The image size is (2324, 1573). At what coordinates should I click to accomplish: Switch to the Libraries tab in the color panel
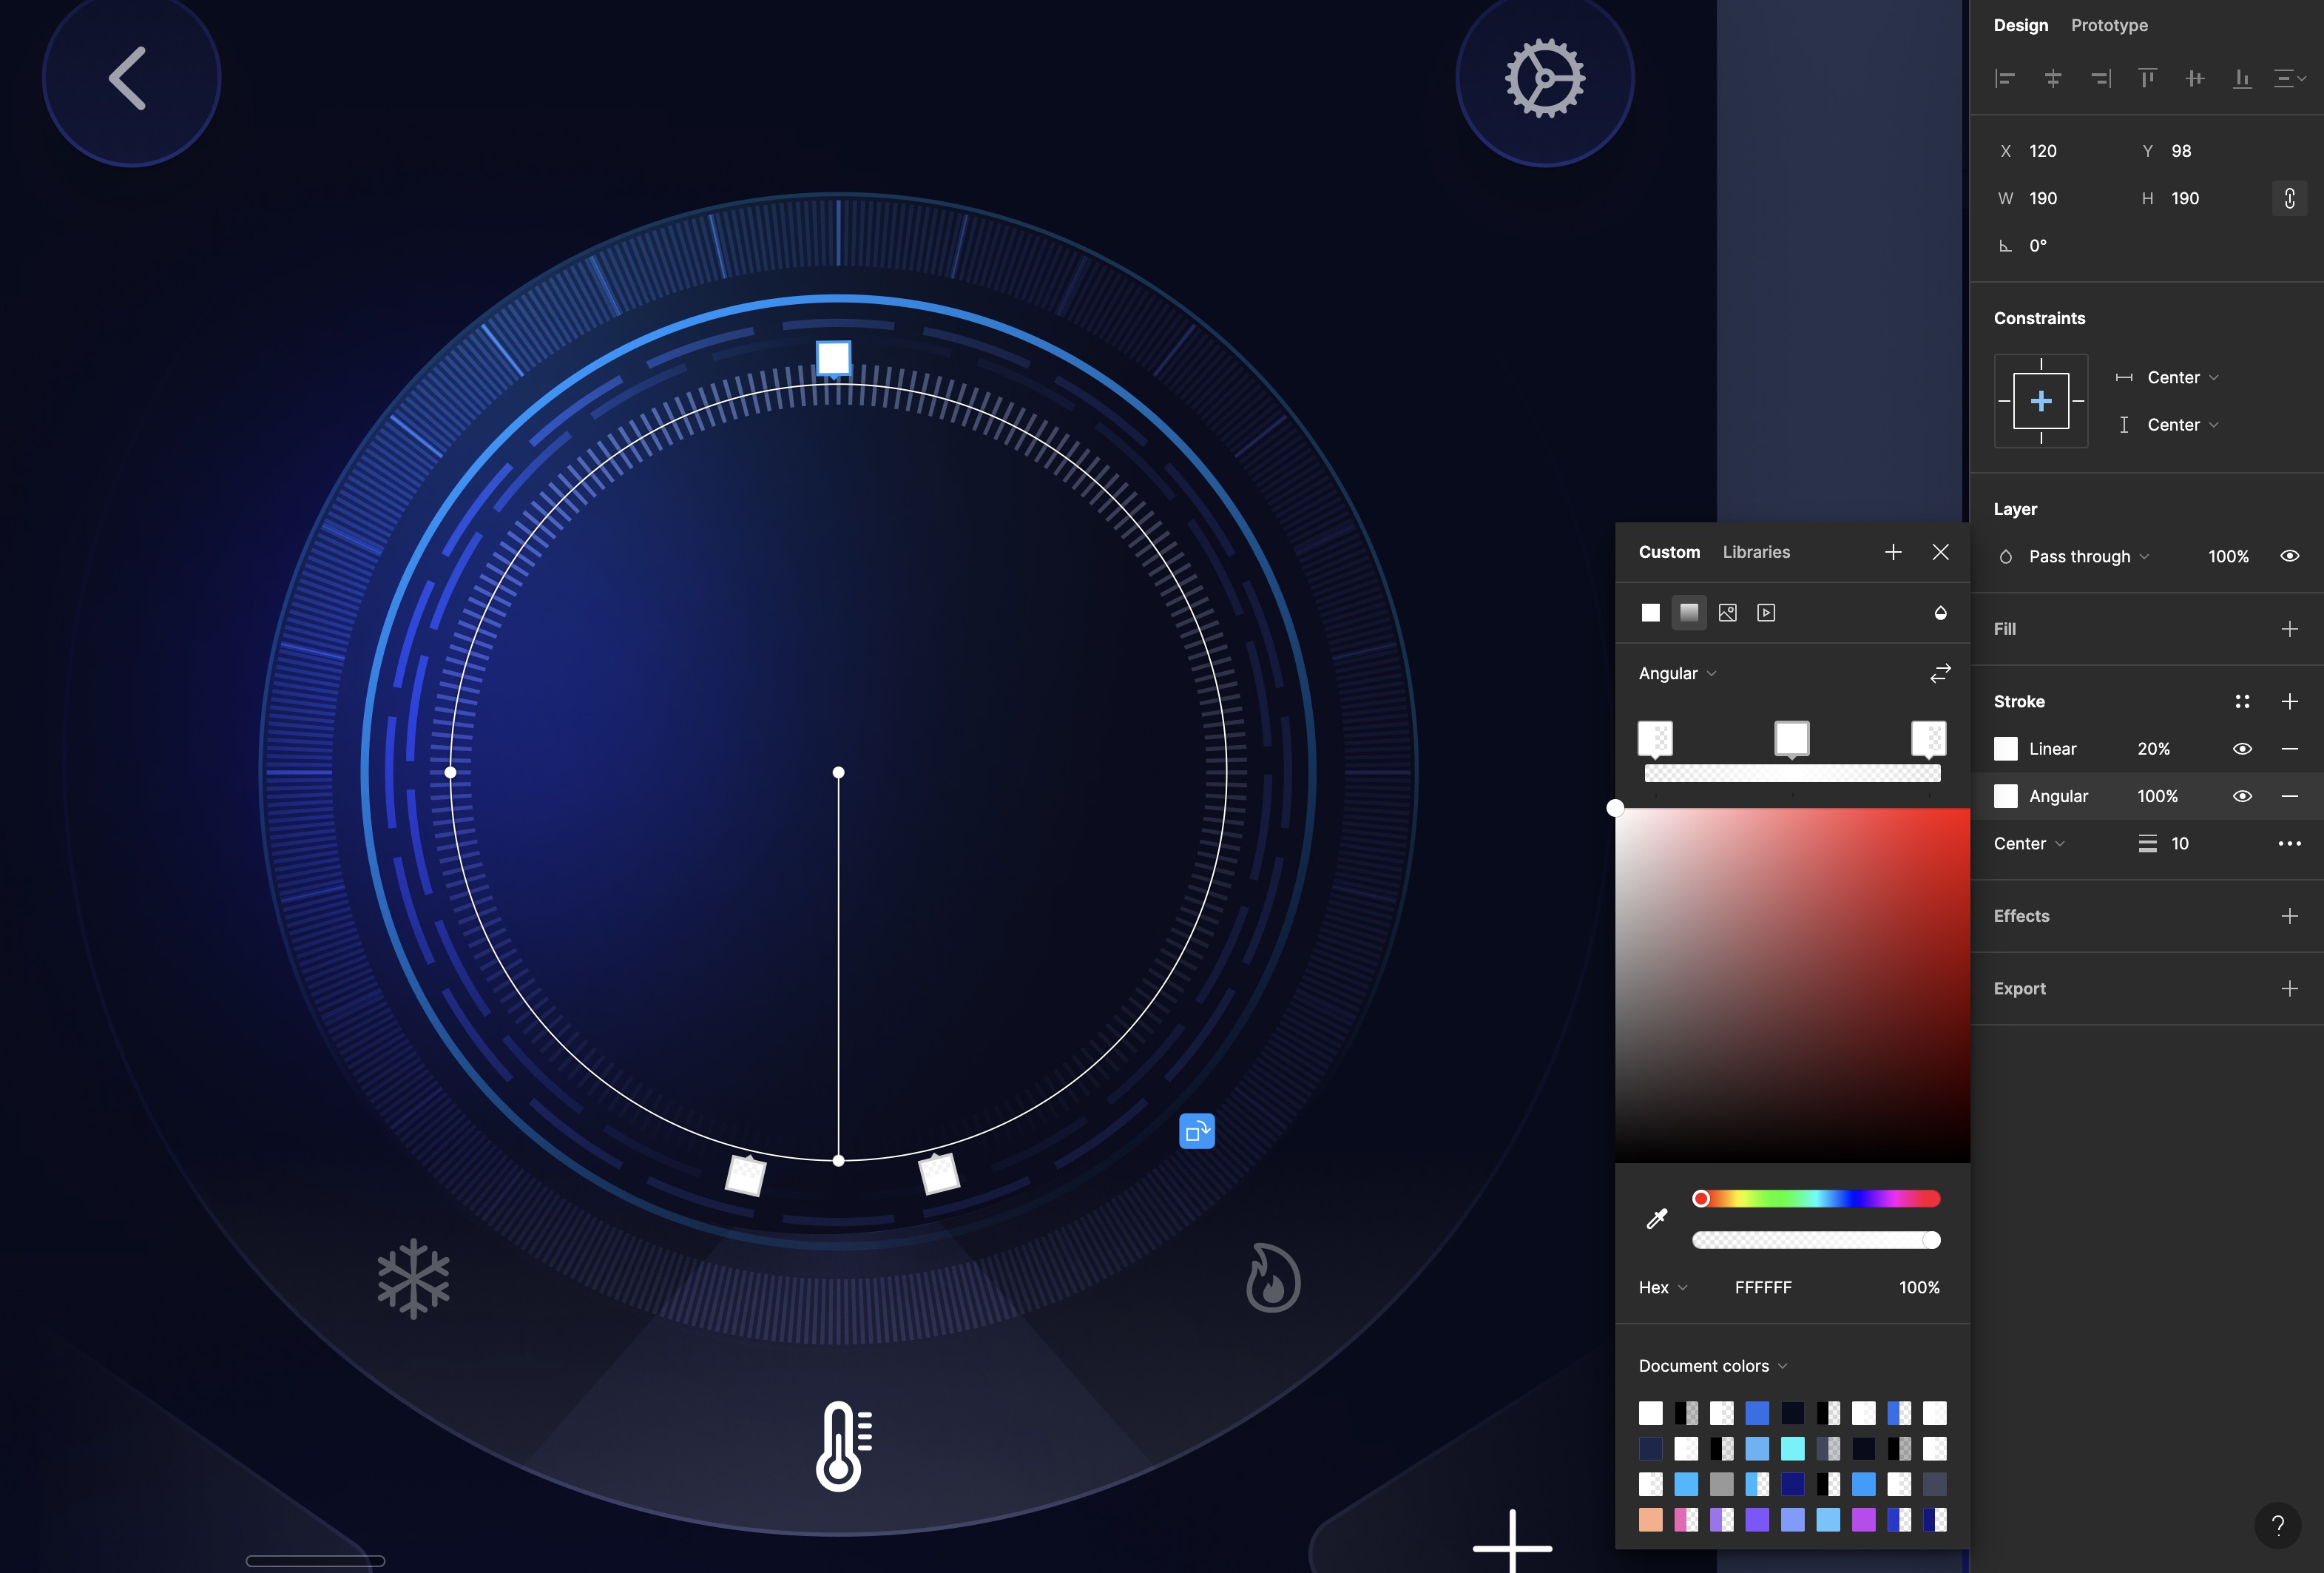coord(1756,551)
